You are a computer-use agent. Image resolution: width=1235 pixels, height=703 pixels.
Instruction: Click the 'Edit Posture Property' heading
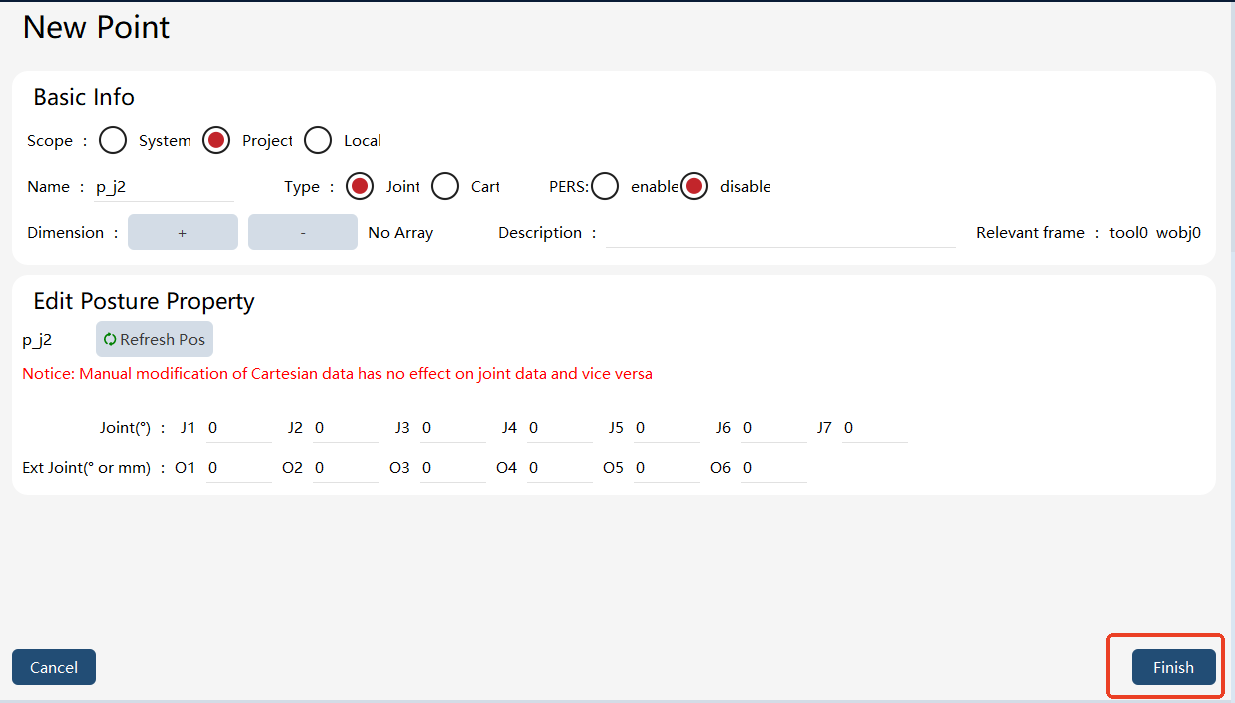(x=144, y=302)
